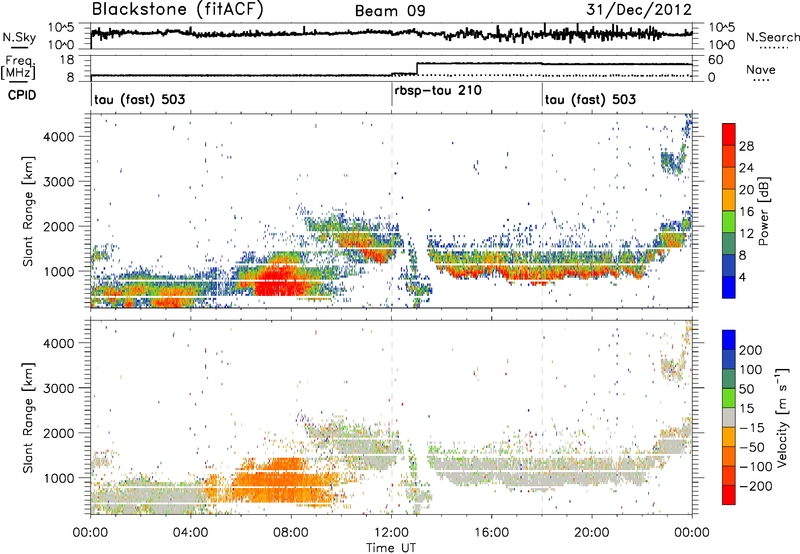Click the '100' velocity colorbar label
Screen dimensions: 800x554
(x=751, y=370)
